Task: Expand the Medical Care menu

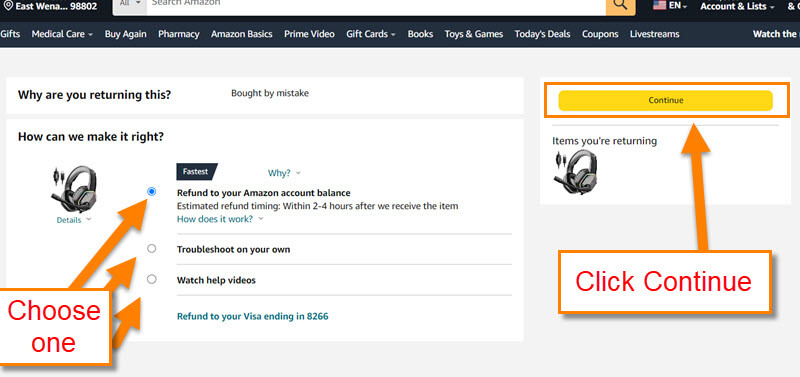Action: coord(62,34)
